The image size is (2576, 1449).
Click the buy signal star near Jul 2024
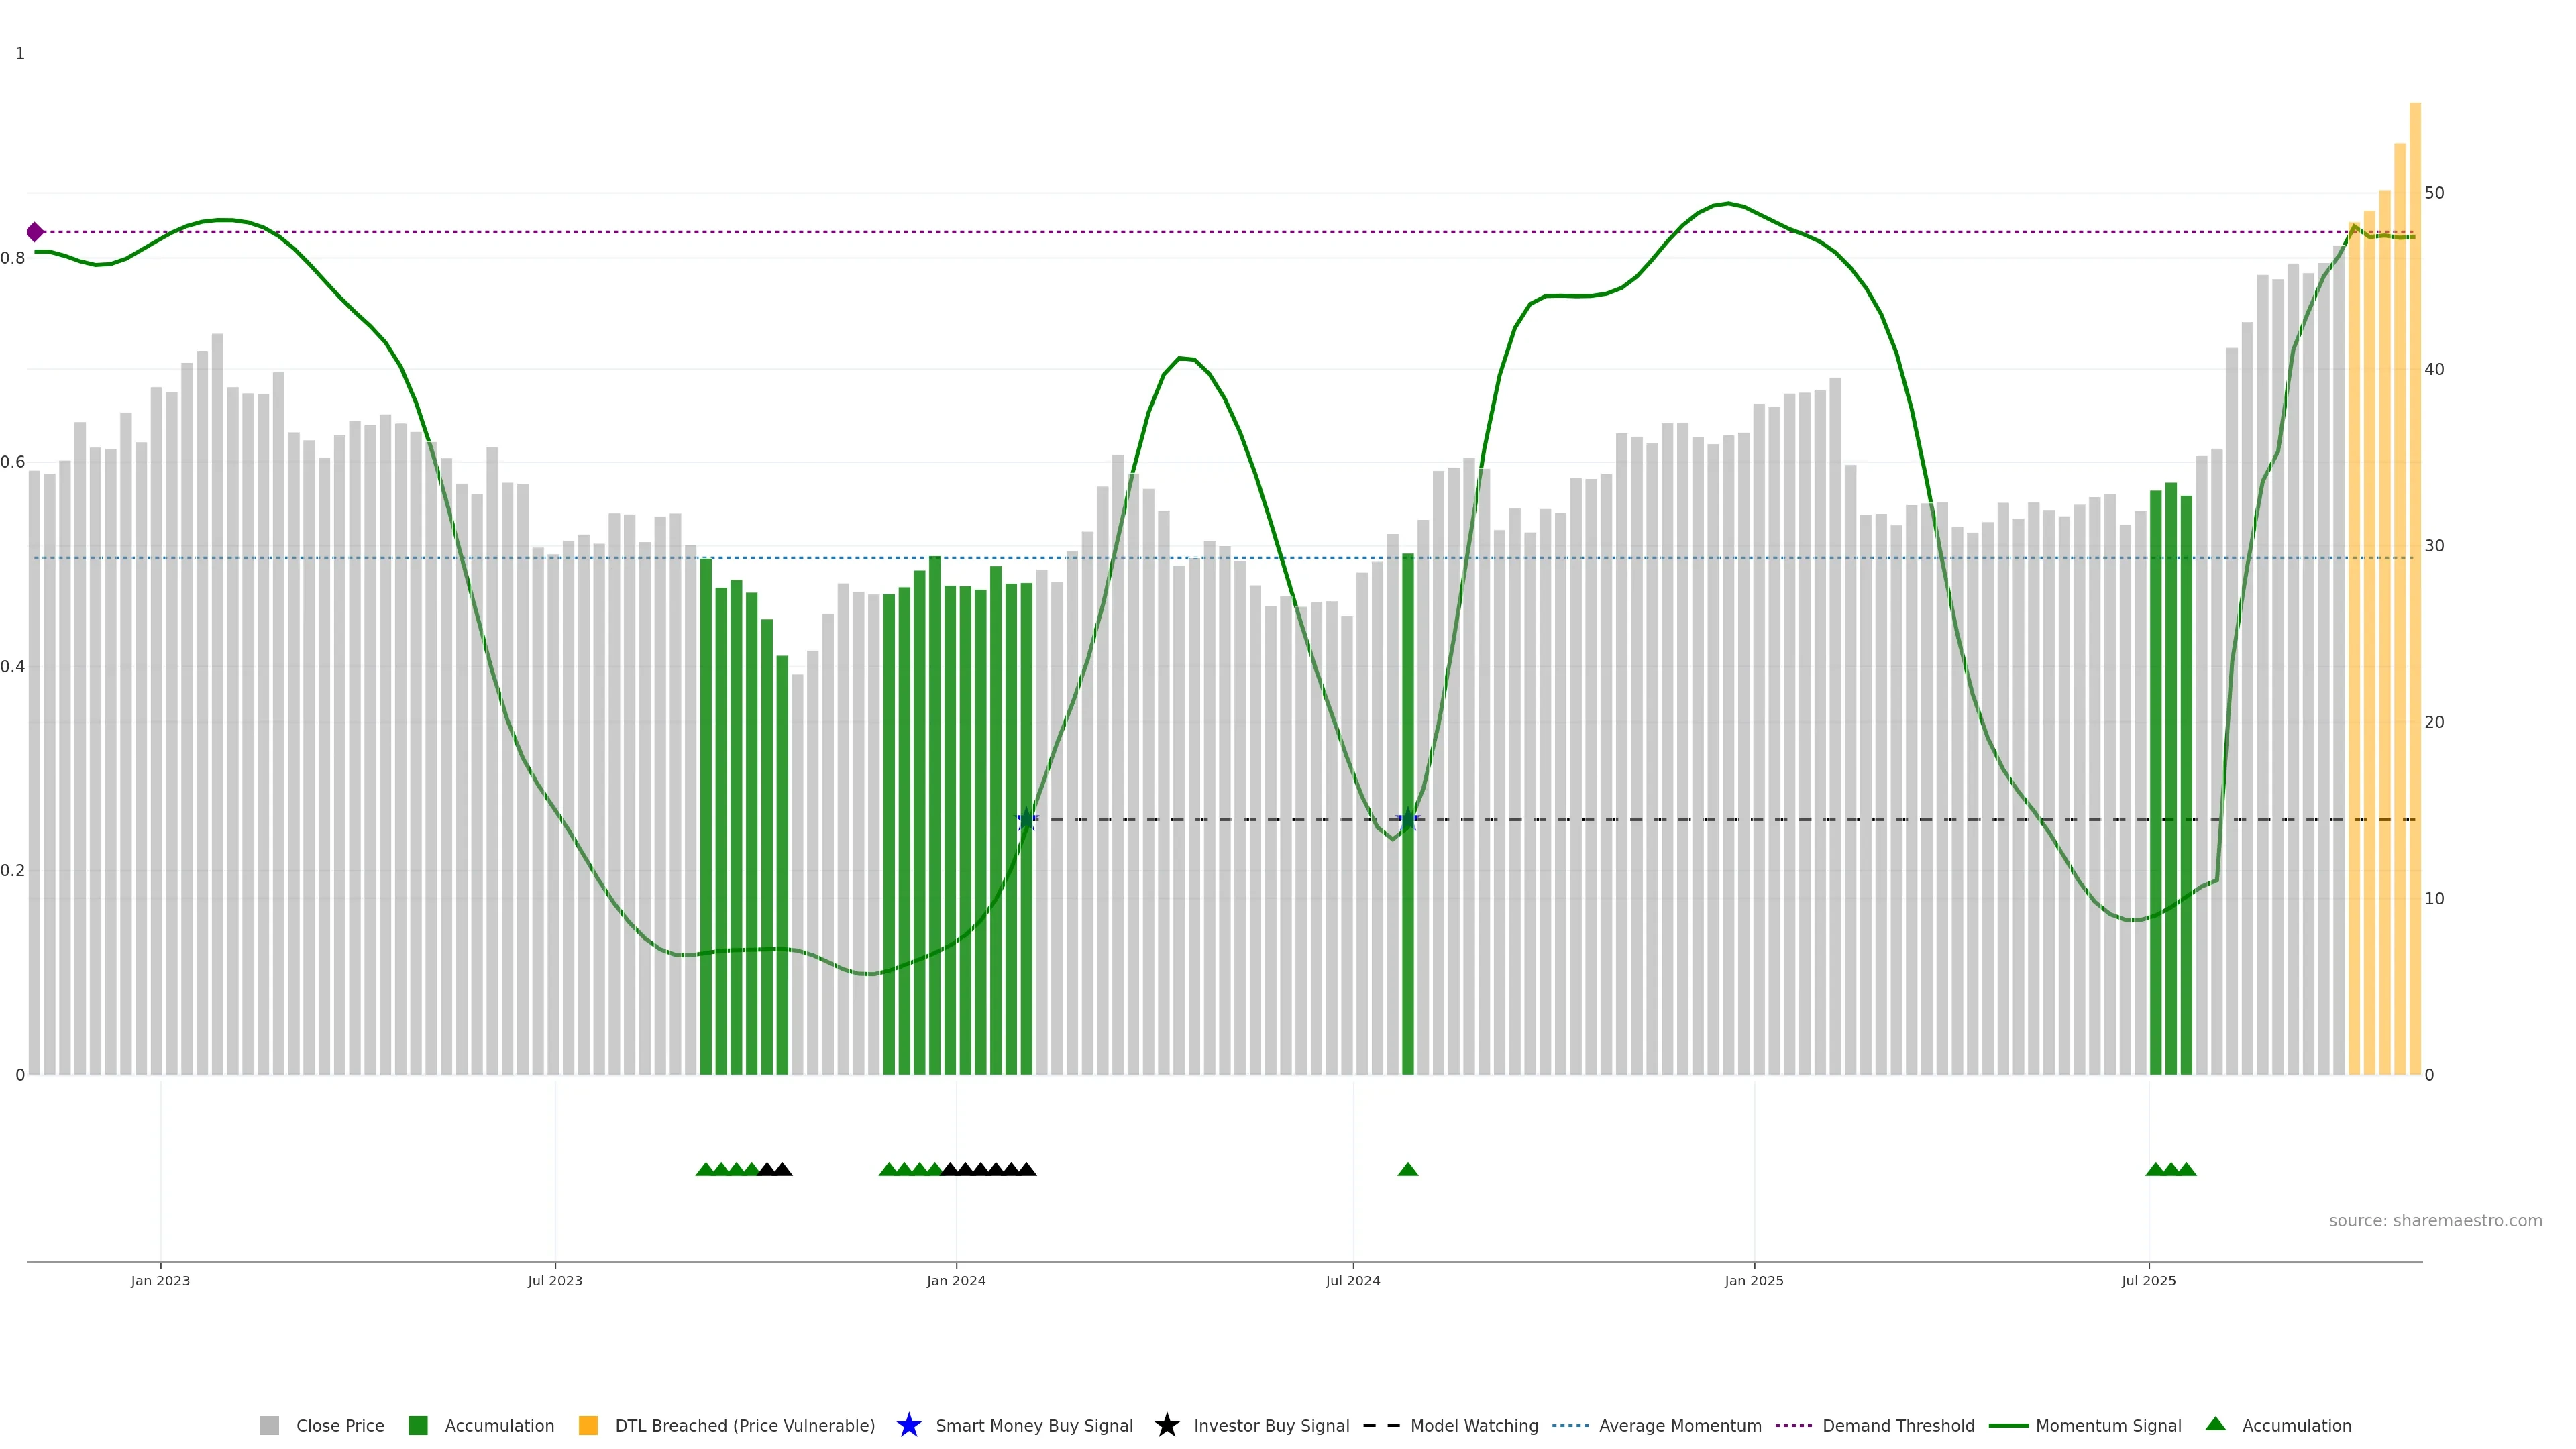click(x=1407, y=819)
